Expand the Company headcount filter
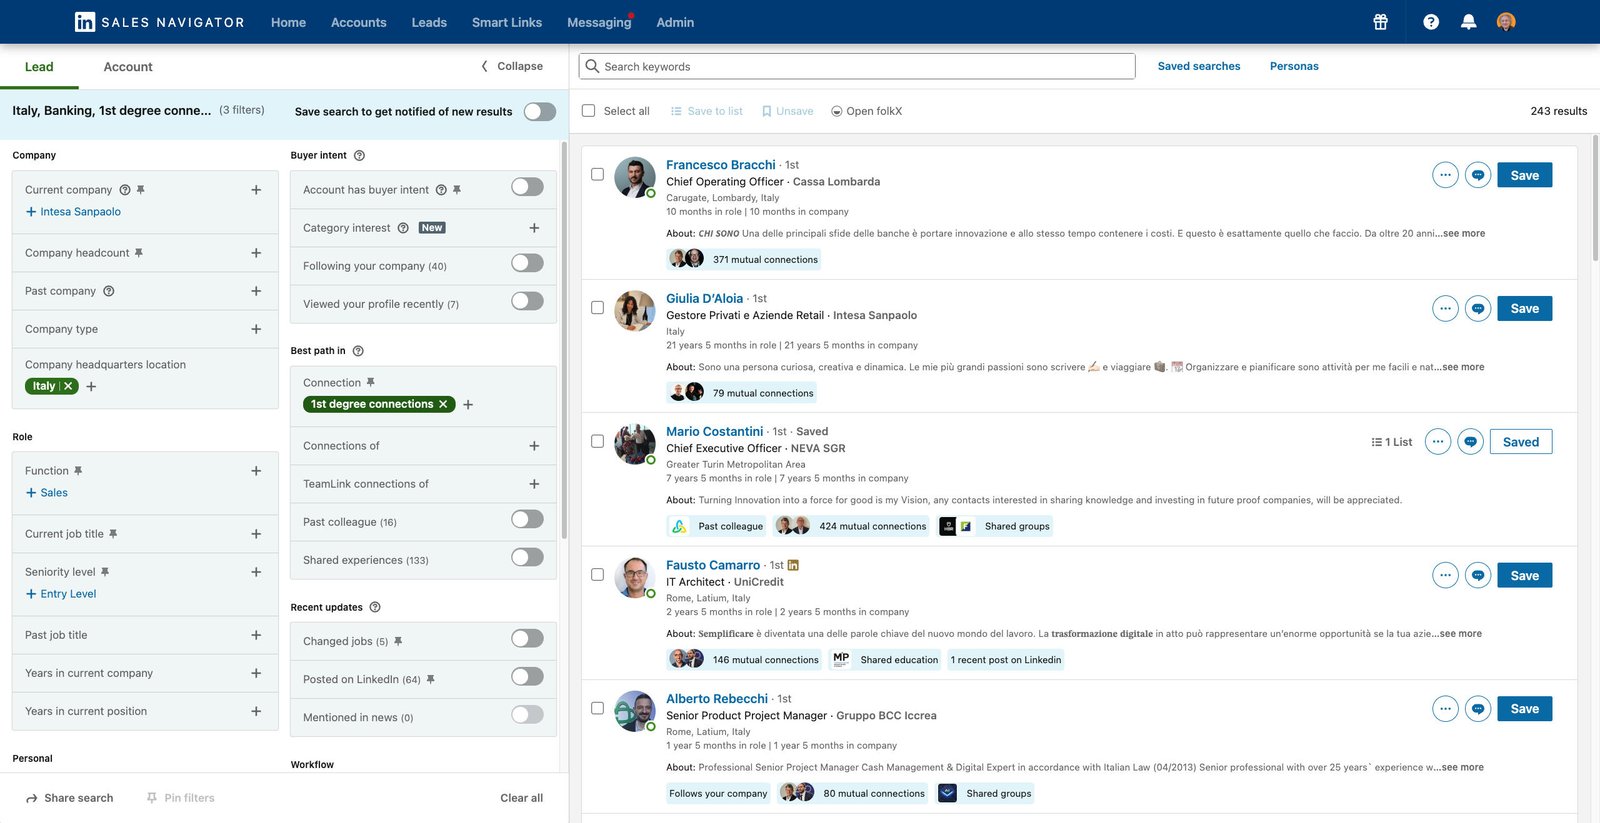The image size is (1600, 823). 256,253
